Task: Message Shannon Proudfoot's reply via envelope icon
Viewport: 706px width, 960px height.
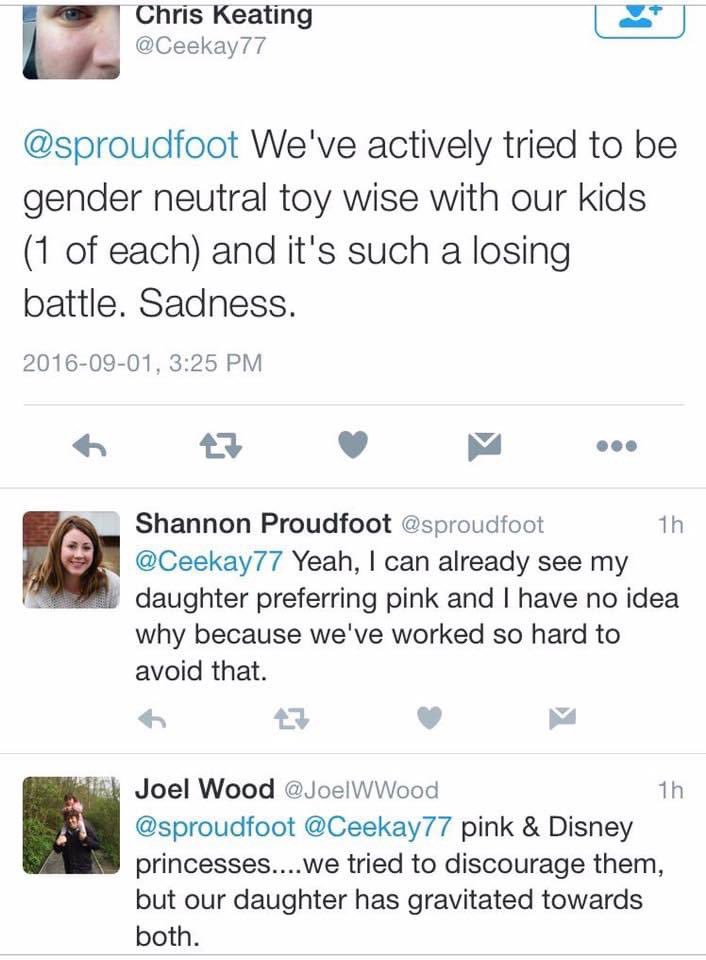Action: [563, 717]
